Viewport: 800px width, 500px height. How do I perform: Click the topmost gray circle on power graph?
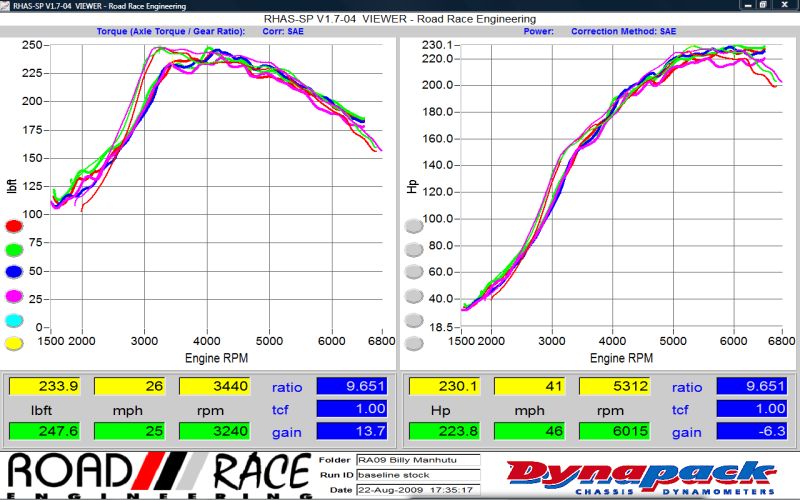pos(413,226)
